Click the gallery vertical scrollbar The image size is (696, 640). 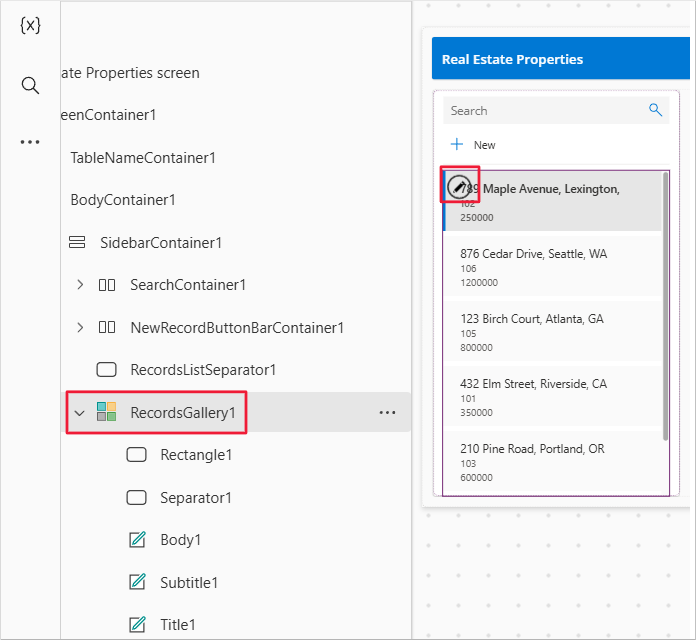665,306
